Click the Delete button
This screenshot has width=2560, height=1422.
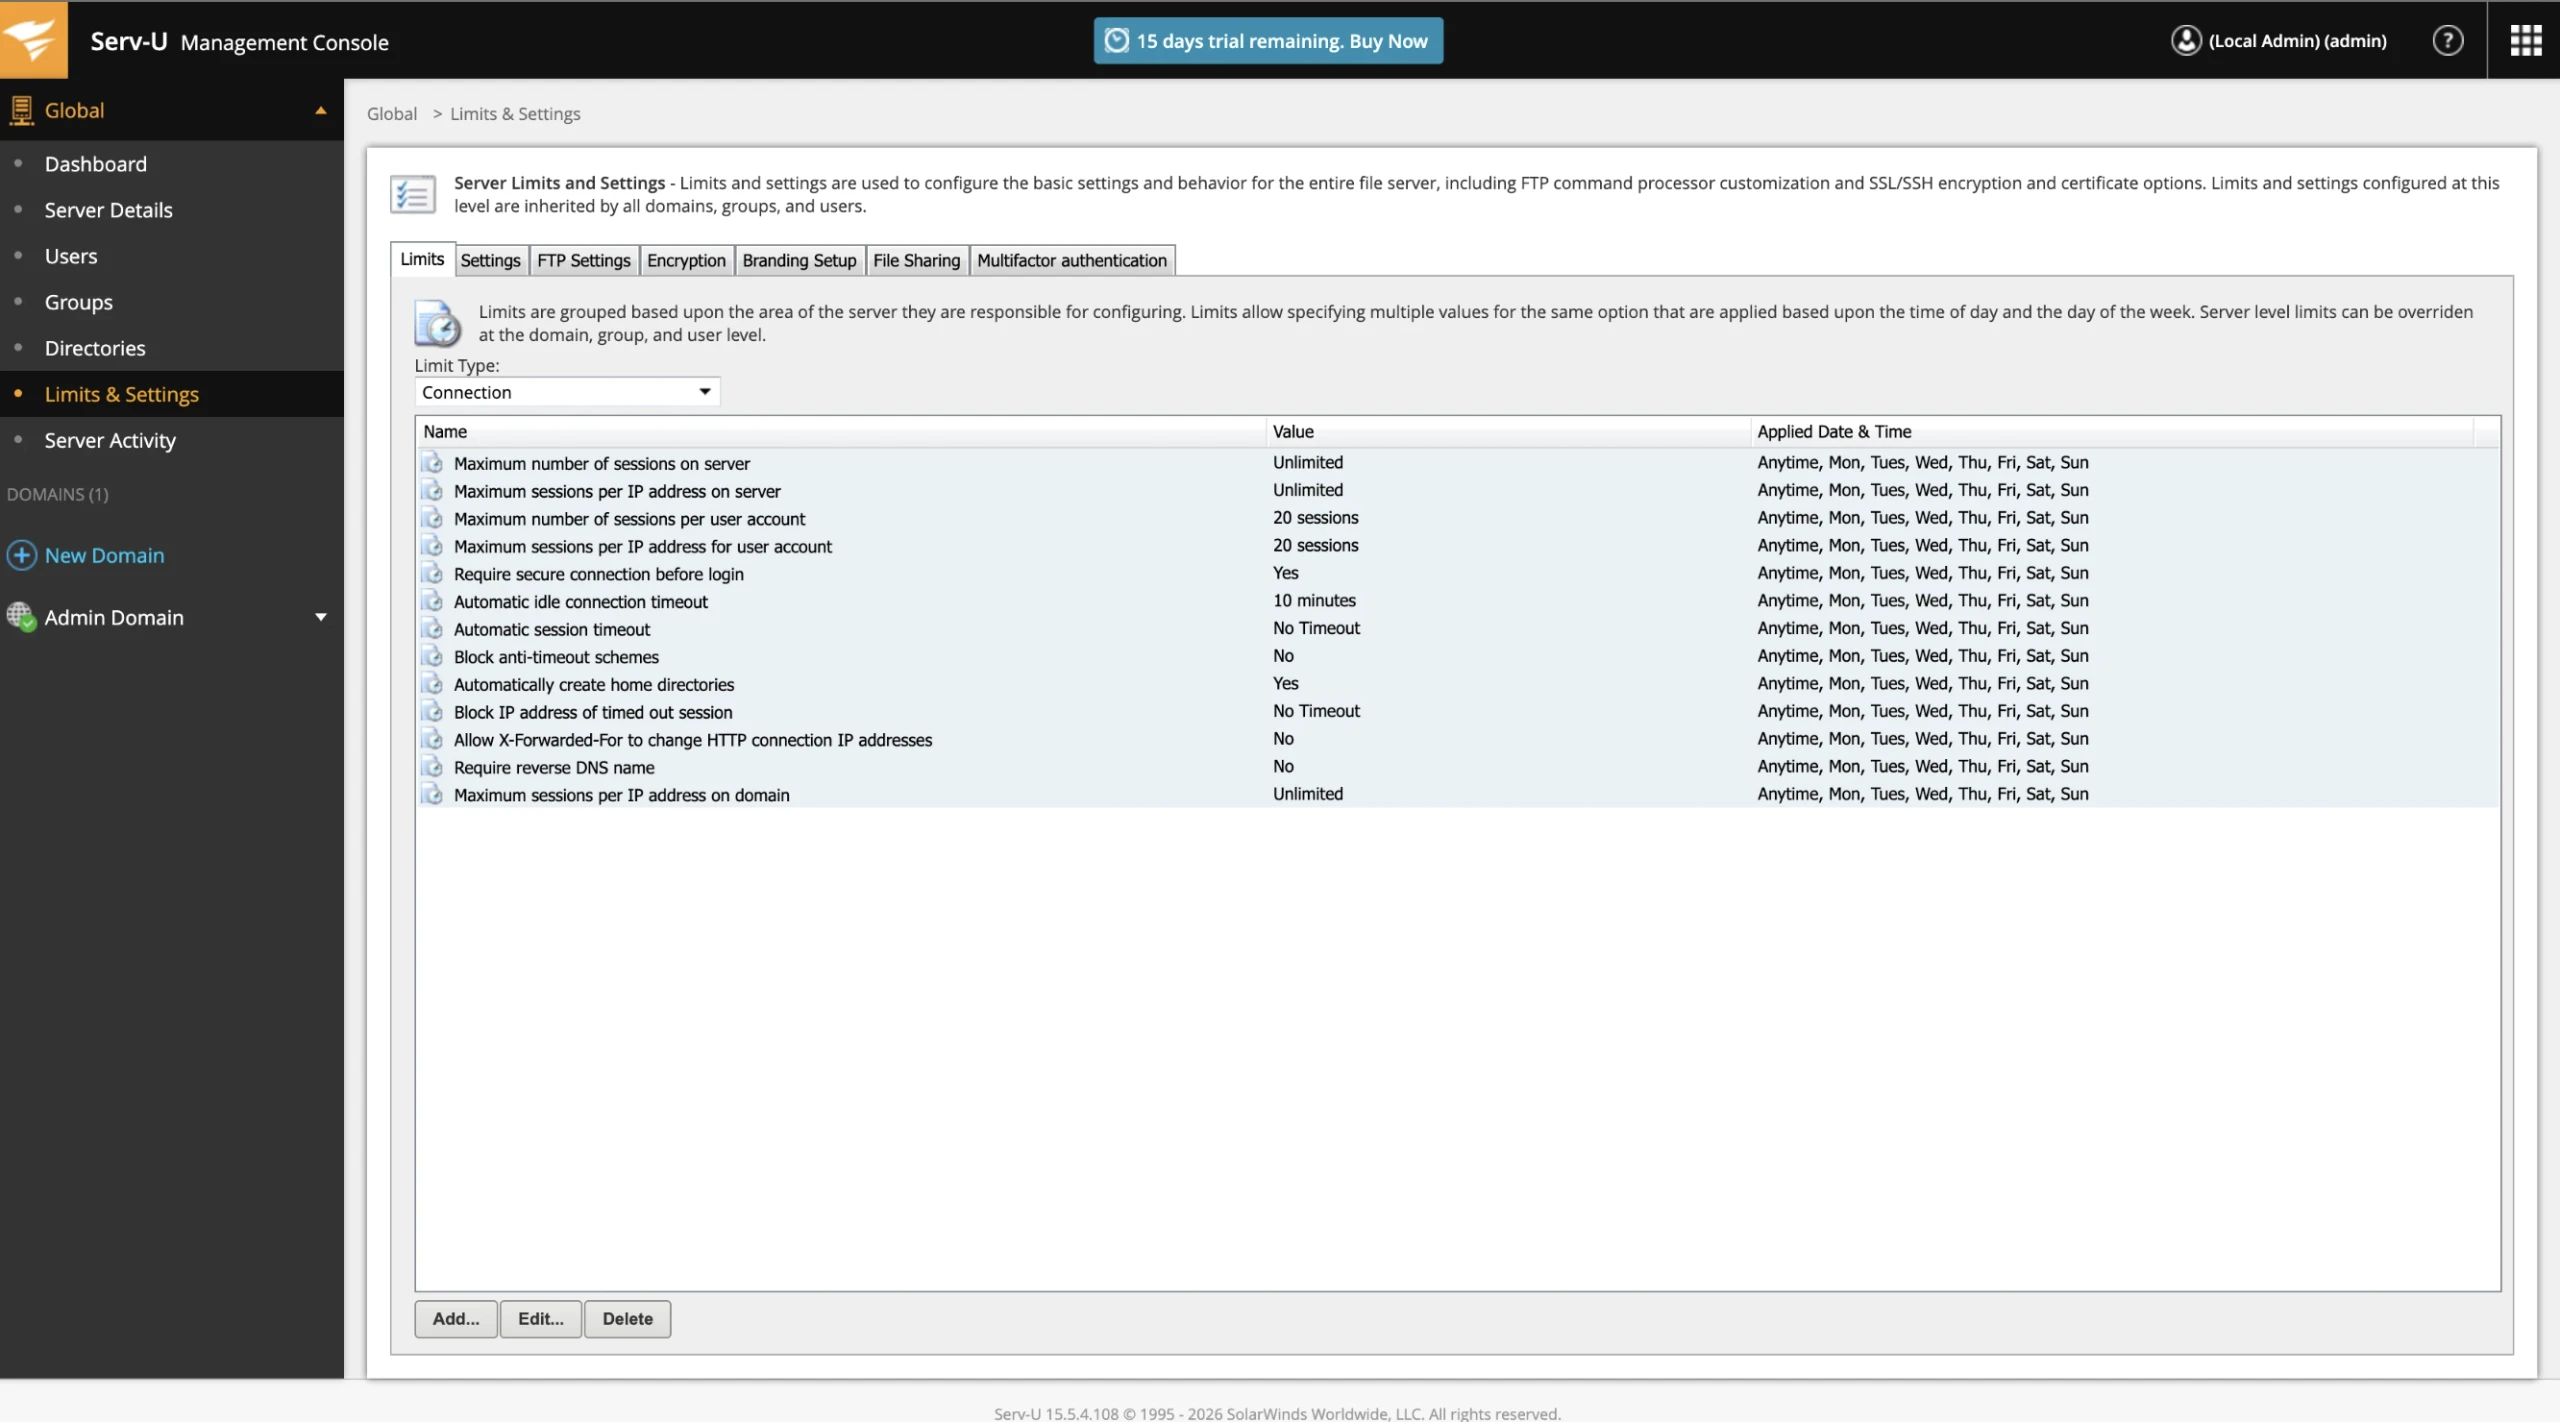click(x=627, y=1318)
